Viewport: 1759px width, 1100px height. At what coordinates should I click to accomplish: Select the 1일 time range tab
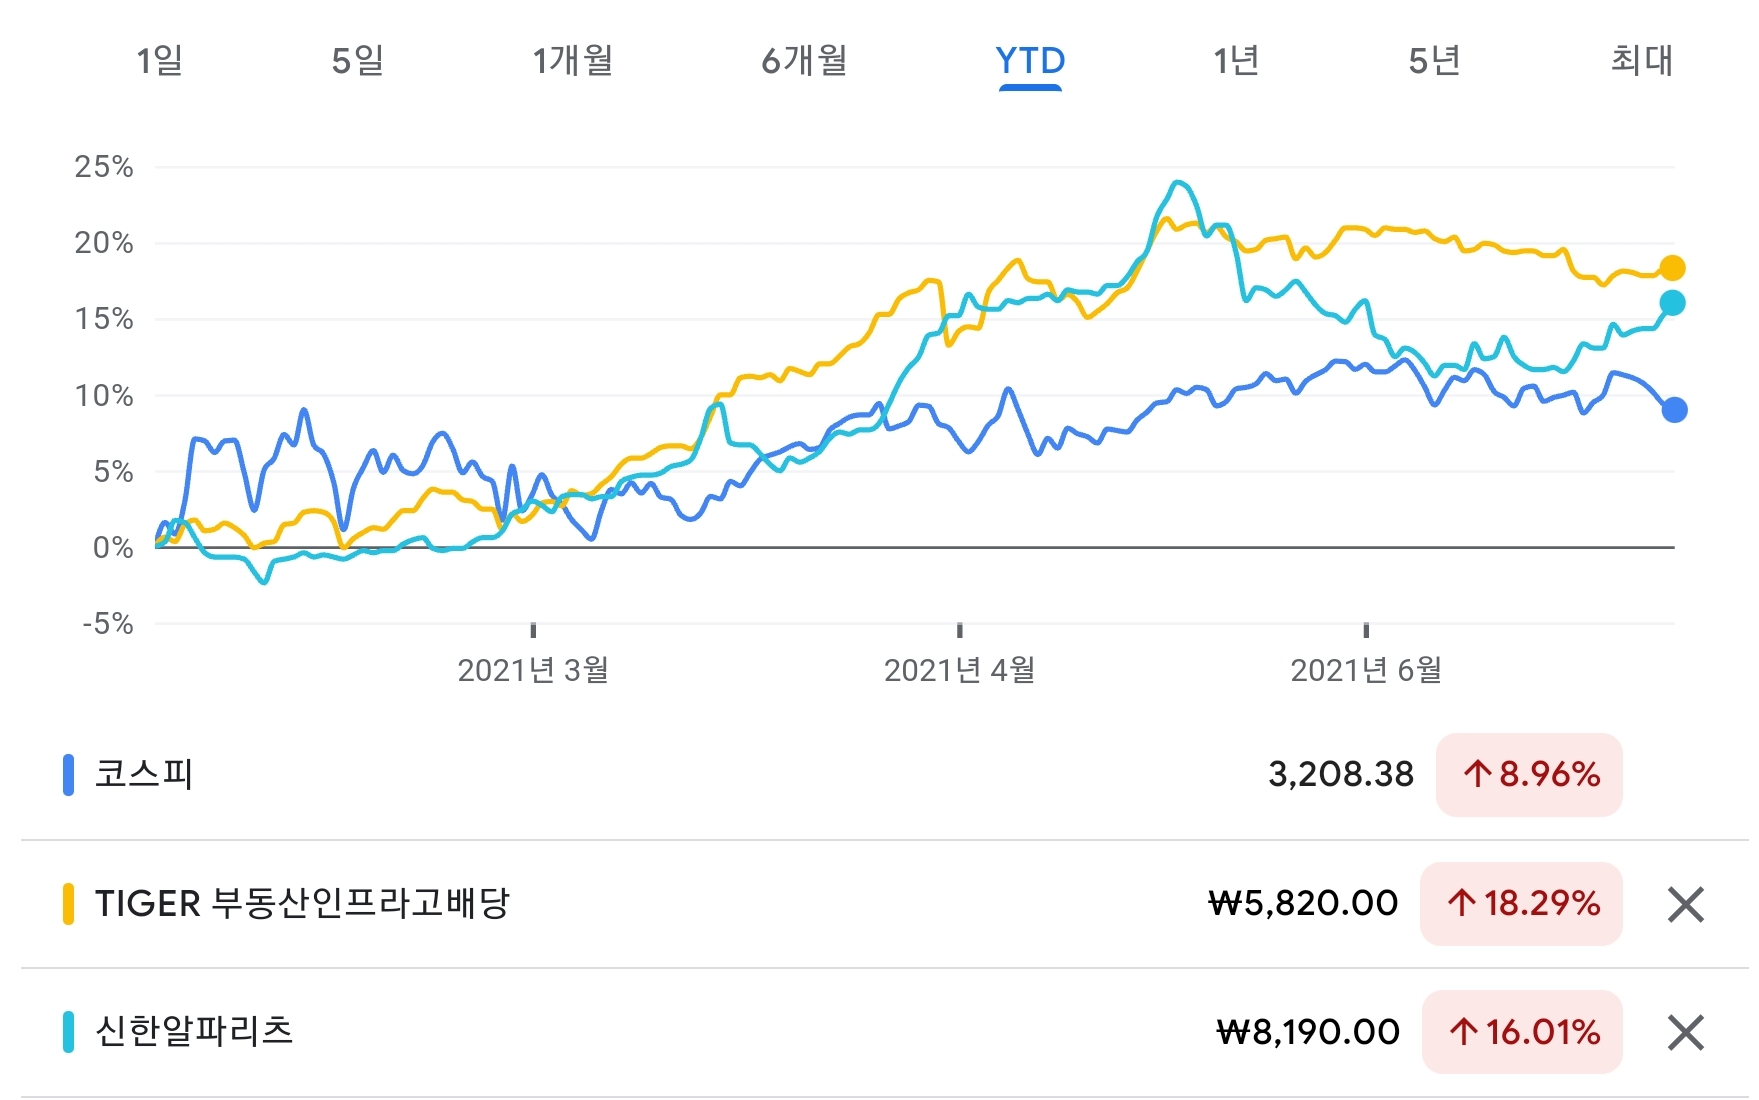pyautogui.click(x=160, y=61)
